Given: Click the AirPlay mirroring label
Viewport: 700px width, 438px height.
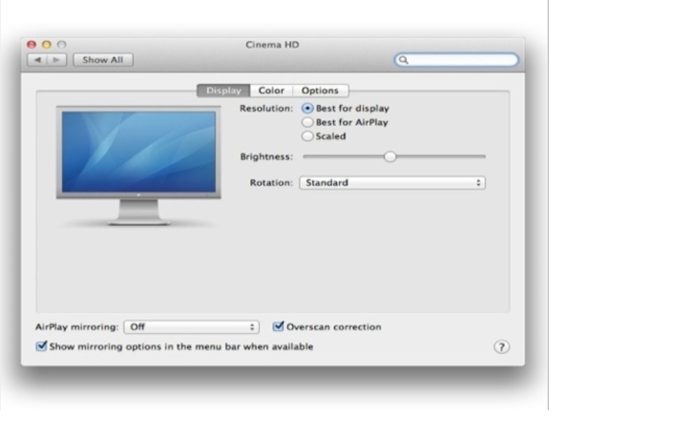Looking at the screenshot, I should point(77,327).
